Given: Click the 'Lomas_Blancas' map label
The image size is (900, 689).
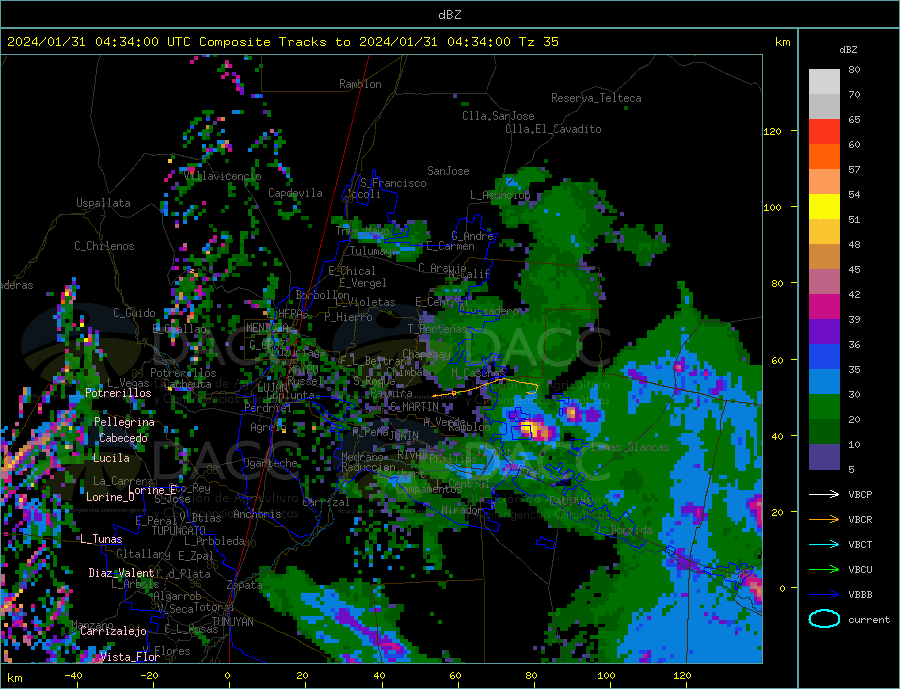Looking at the screenshot, I should click(630, 447).
